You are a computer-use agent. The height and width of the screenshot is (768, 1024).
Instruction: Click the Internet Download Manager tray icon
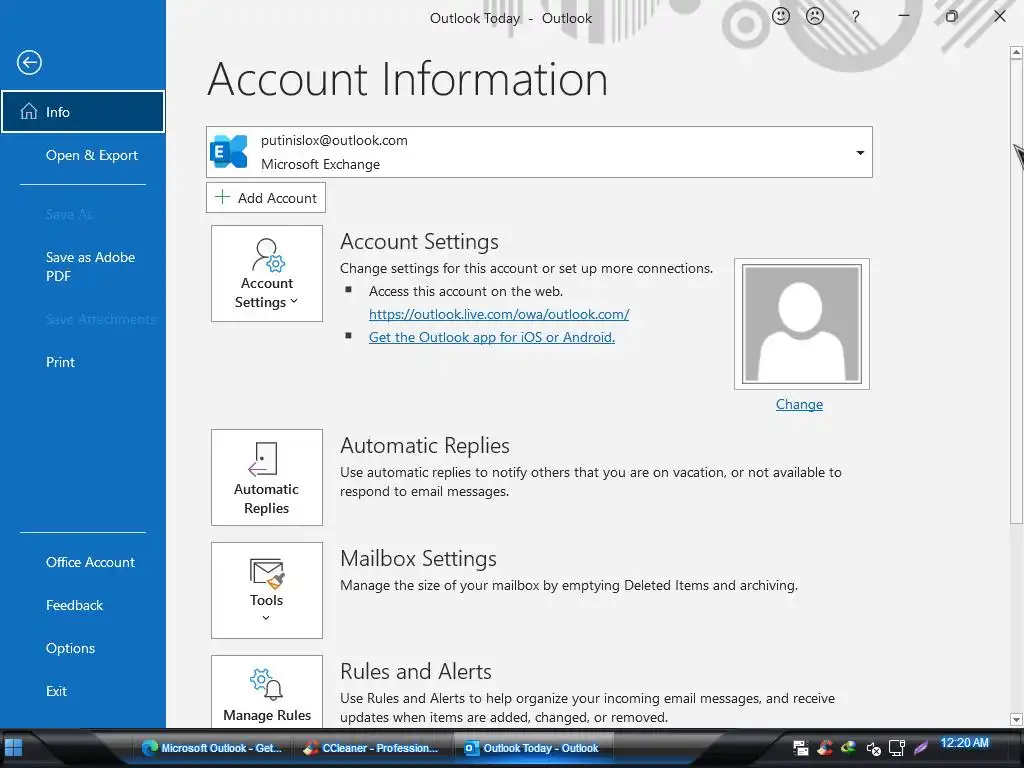pos(849,748)
